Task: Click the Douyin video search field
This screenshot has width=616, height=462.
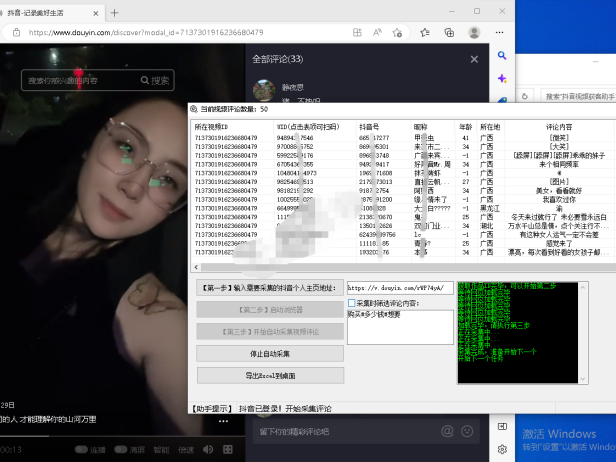Action: click(x=81, y=81)
